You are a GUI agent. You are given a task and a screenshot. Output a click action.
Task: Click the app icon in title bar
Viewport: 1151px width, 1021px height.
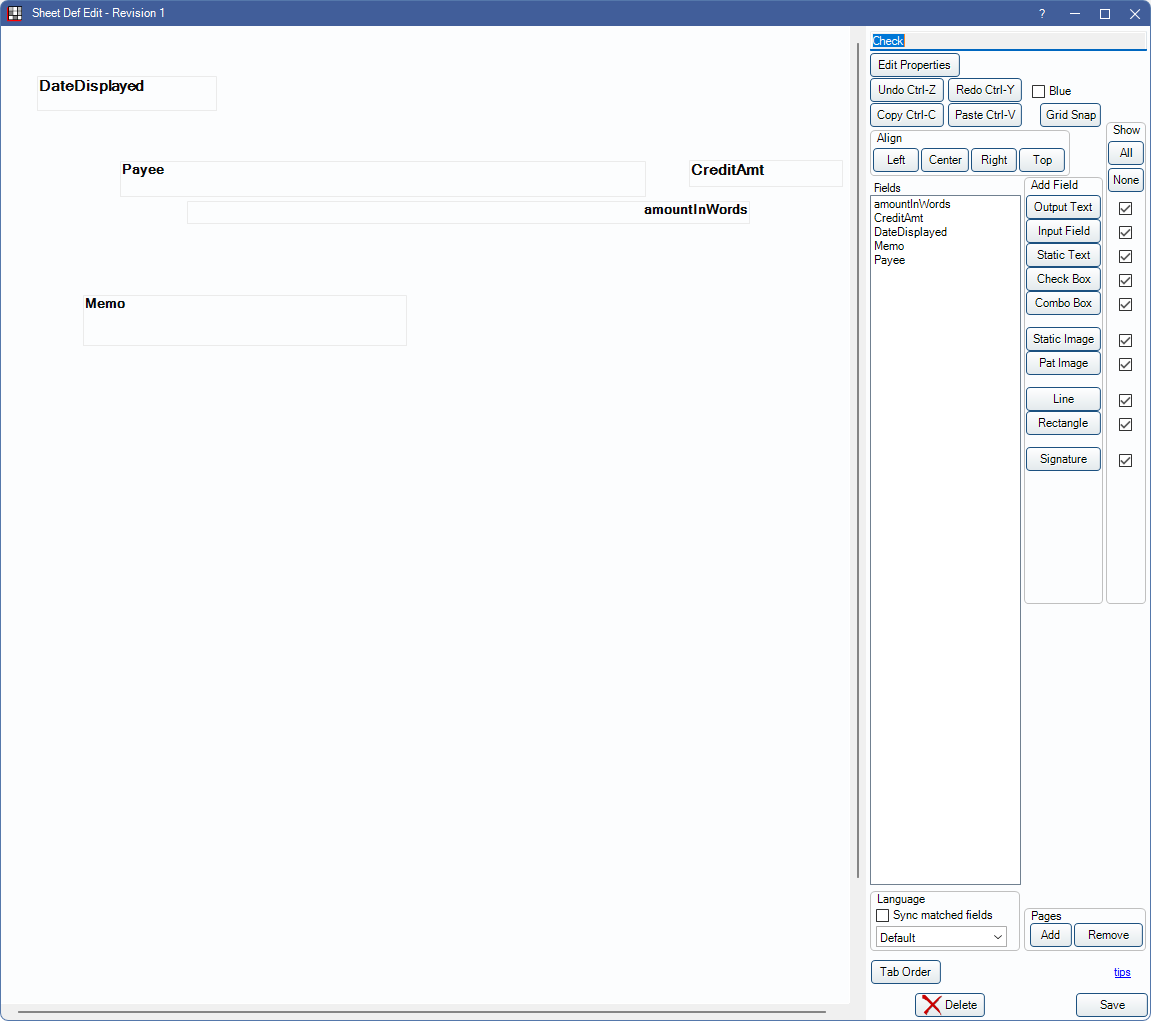[15, 14]
